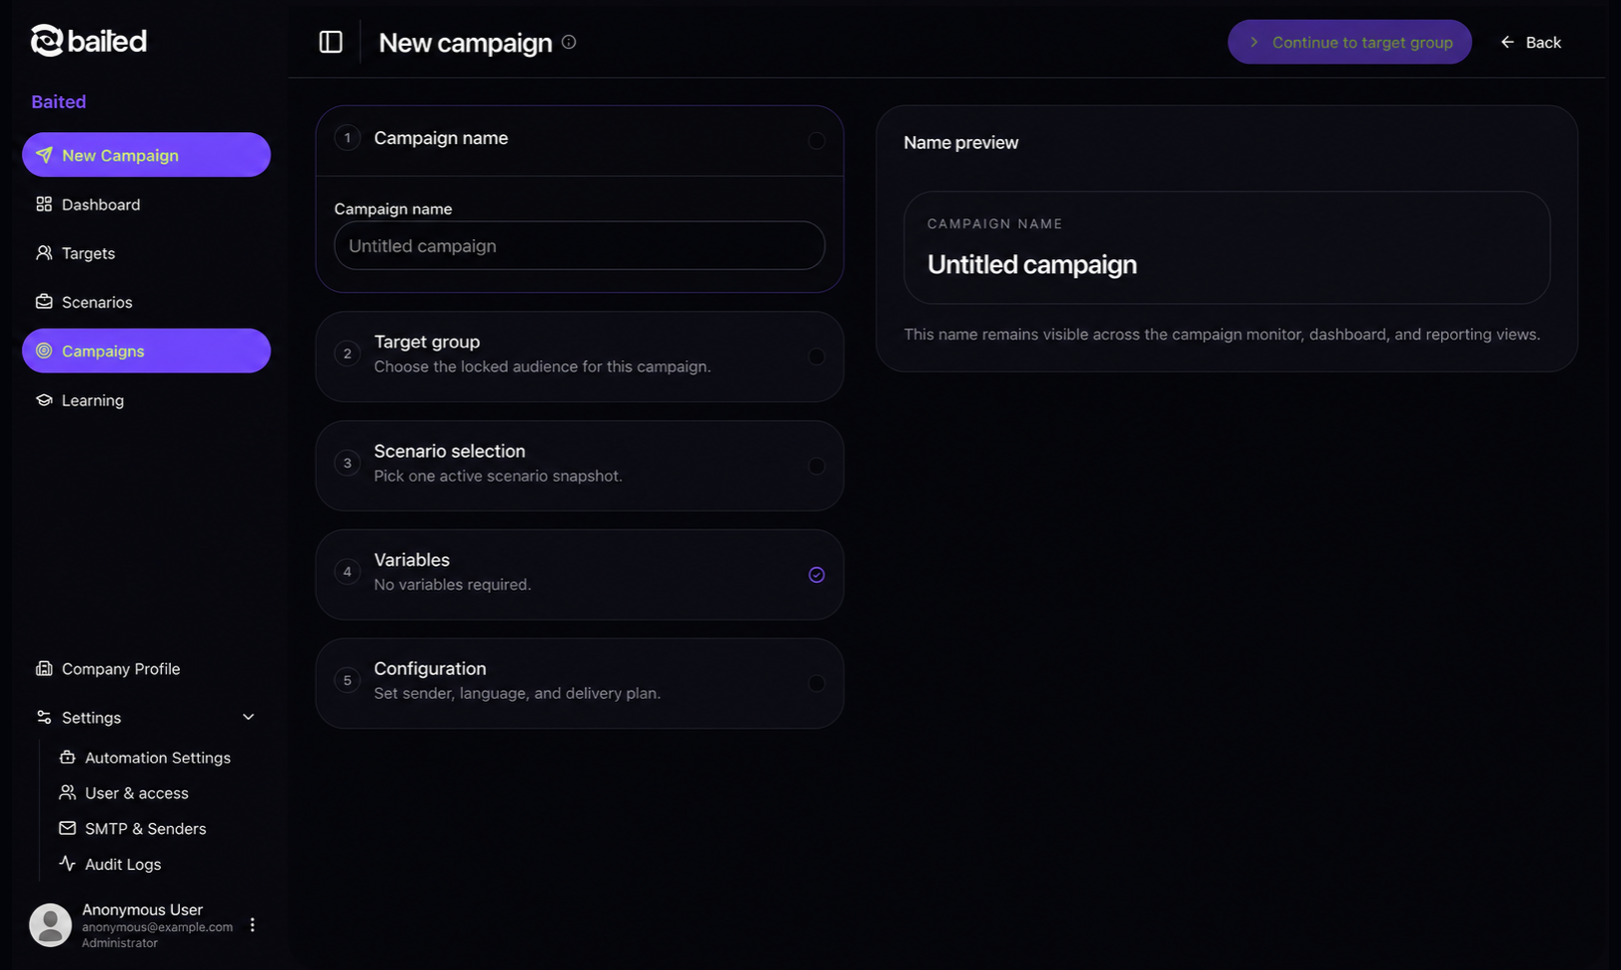Click the info icon beside New campaign
The height and width of the screenshot is (970, 1621).
click(x=569, y=42)
